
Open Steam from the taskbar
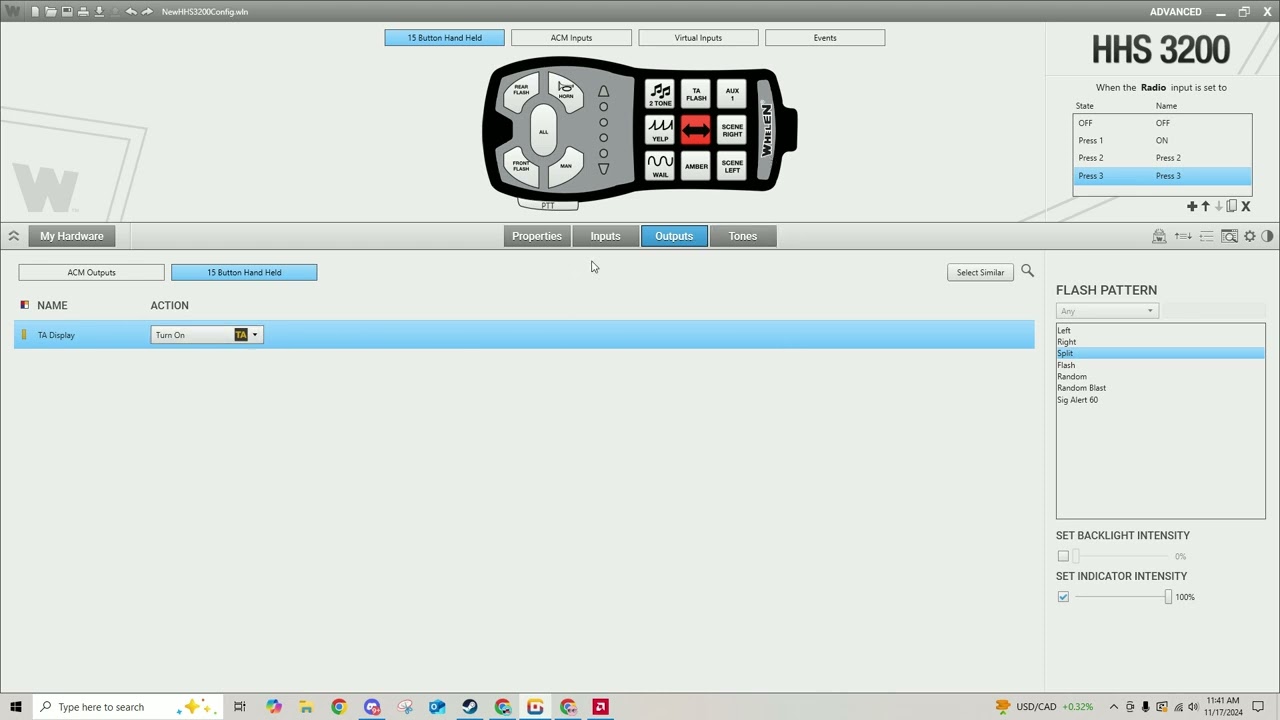click(x=470, y=707)
